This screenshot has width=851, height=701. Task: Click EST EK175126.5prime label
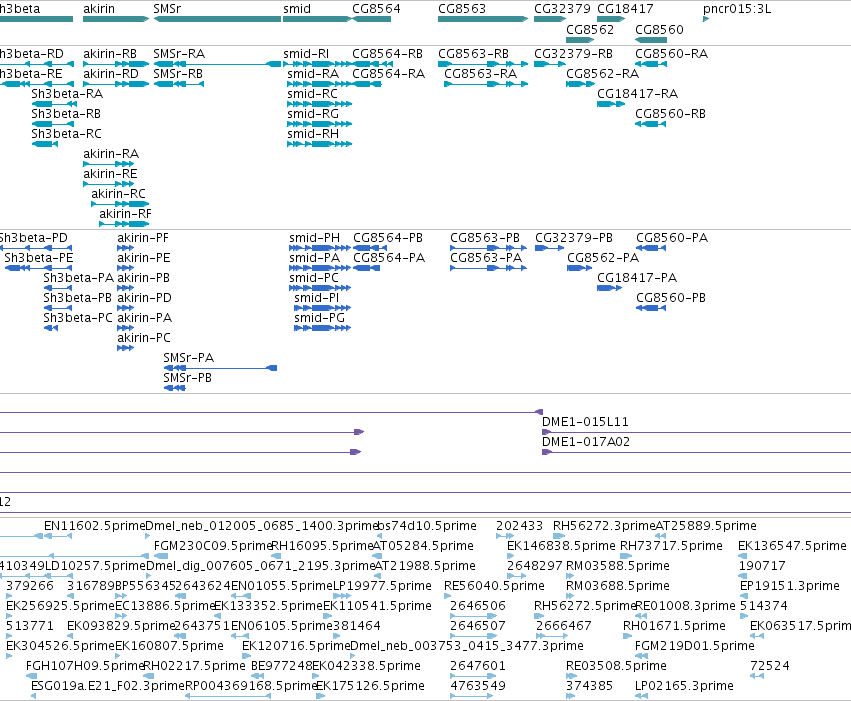click(x=370, y=687)
